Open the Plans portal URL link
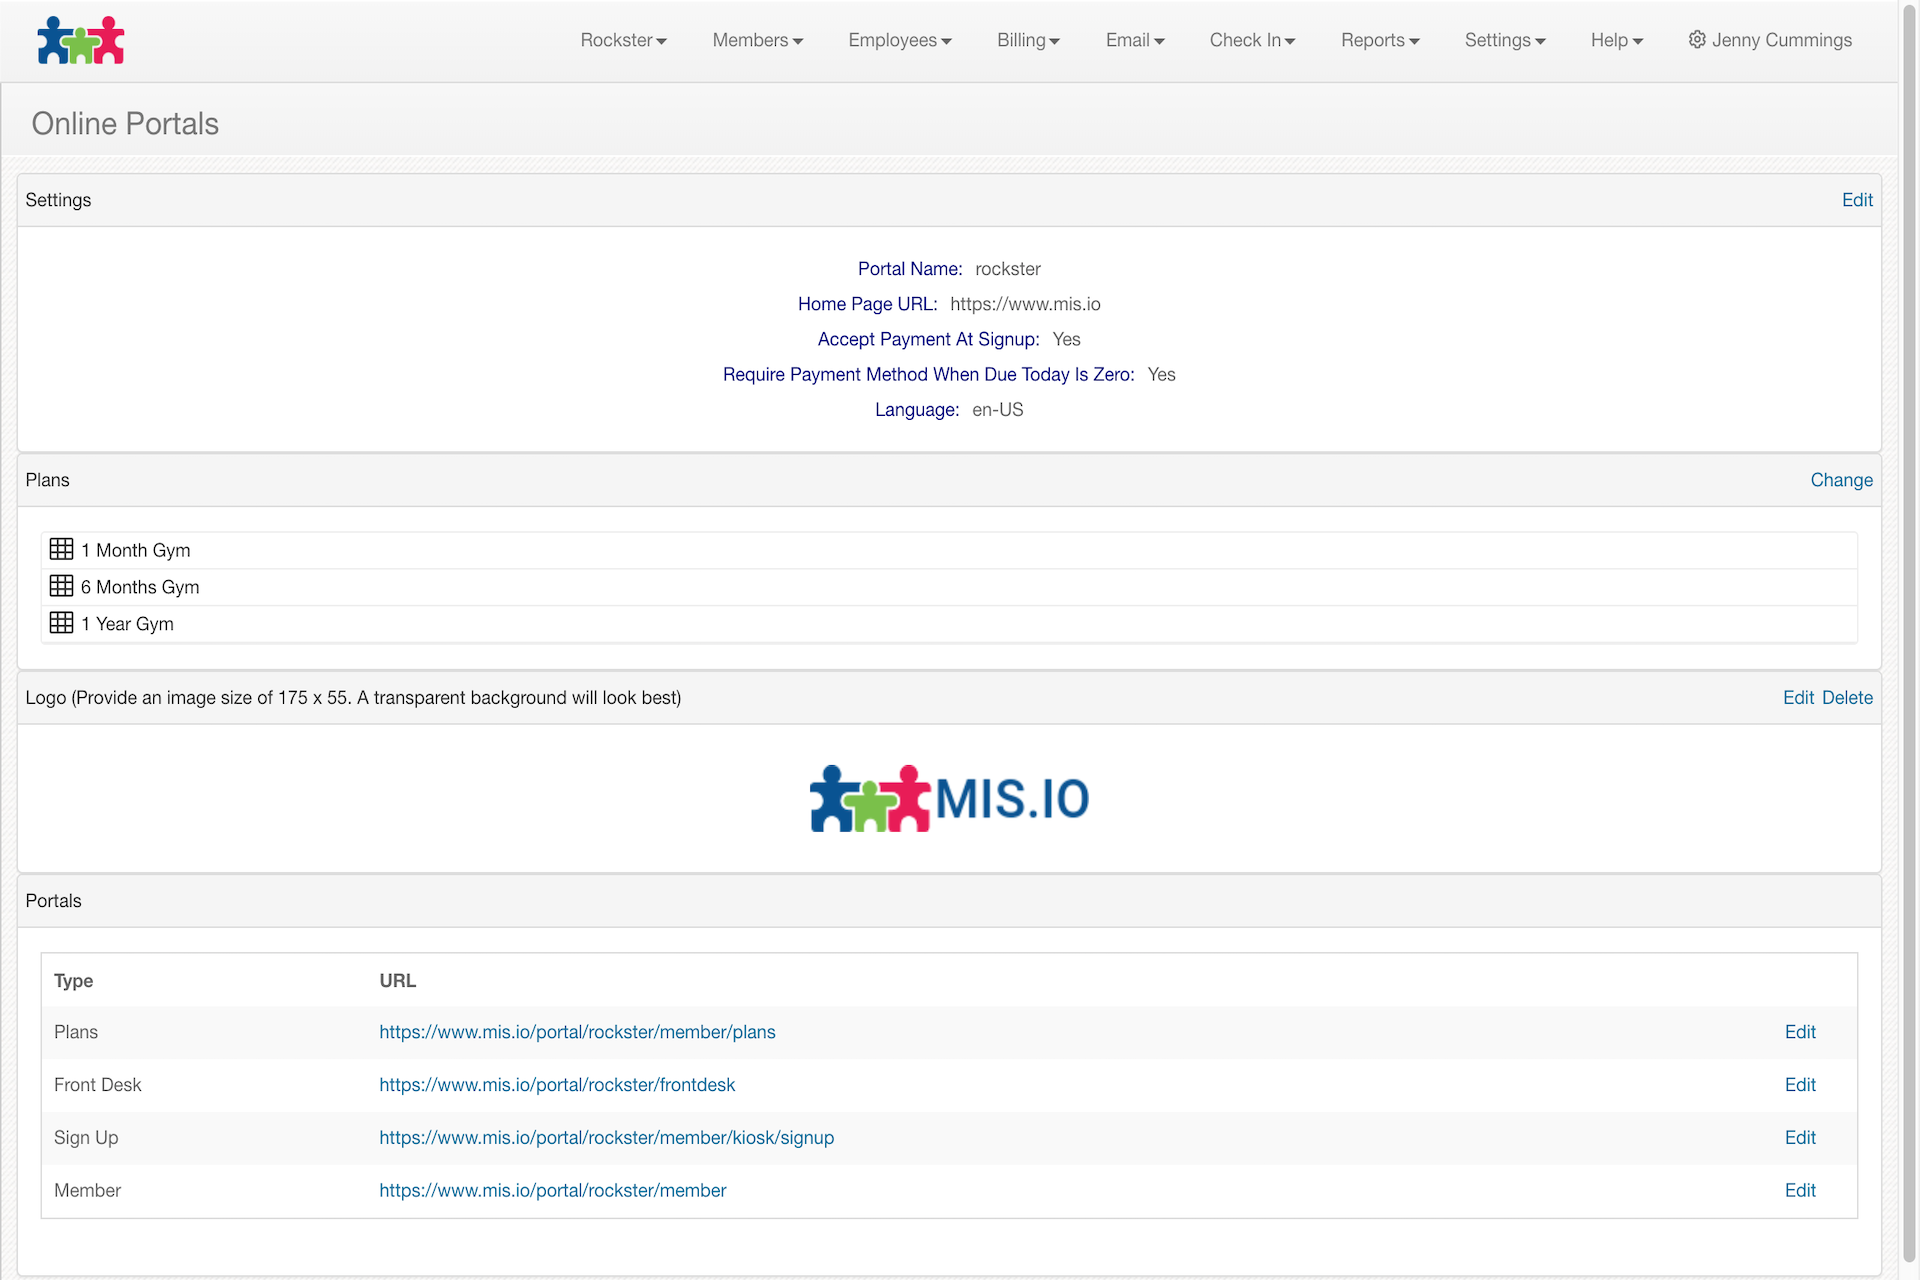Viewport: 1920px width, 1280px height. [x=577, y=1032]
